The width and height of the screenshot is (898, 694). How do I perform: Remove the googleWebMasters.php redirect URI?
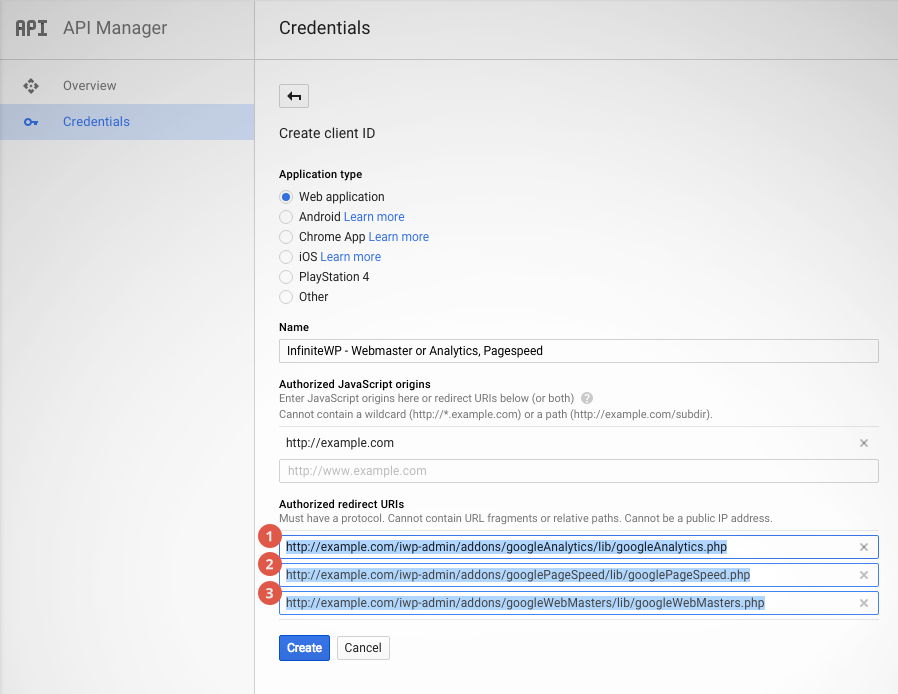click(x=864, y=603)
